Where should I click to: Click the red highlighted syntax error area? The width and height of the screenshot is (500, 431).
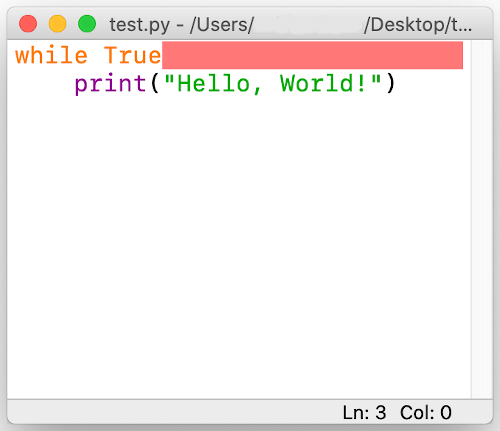click(312, 55)
